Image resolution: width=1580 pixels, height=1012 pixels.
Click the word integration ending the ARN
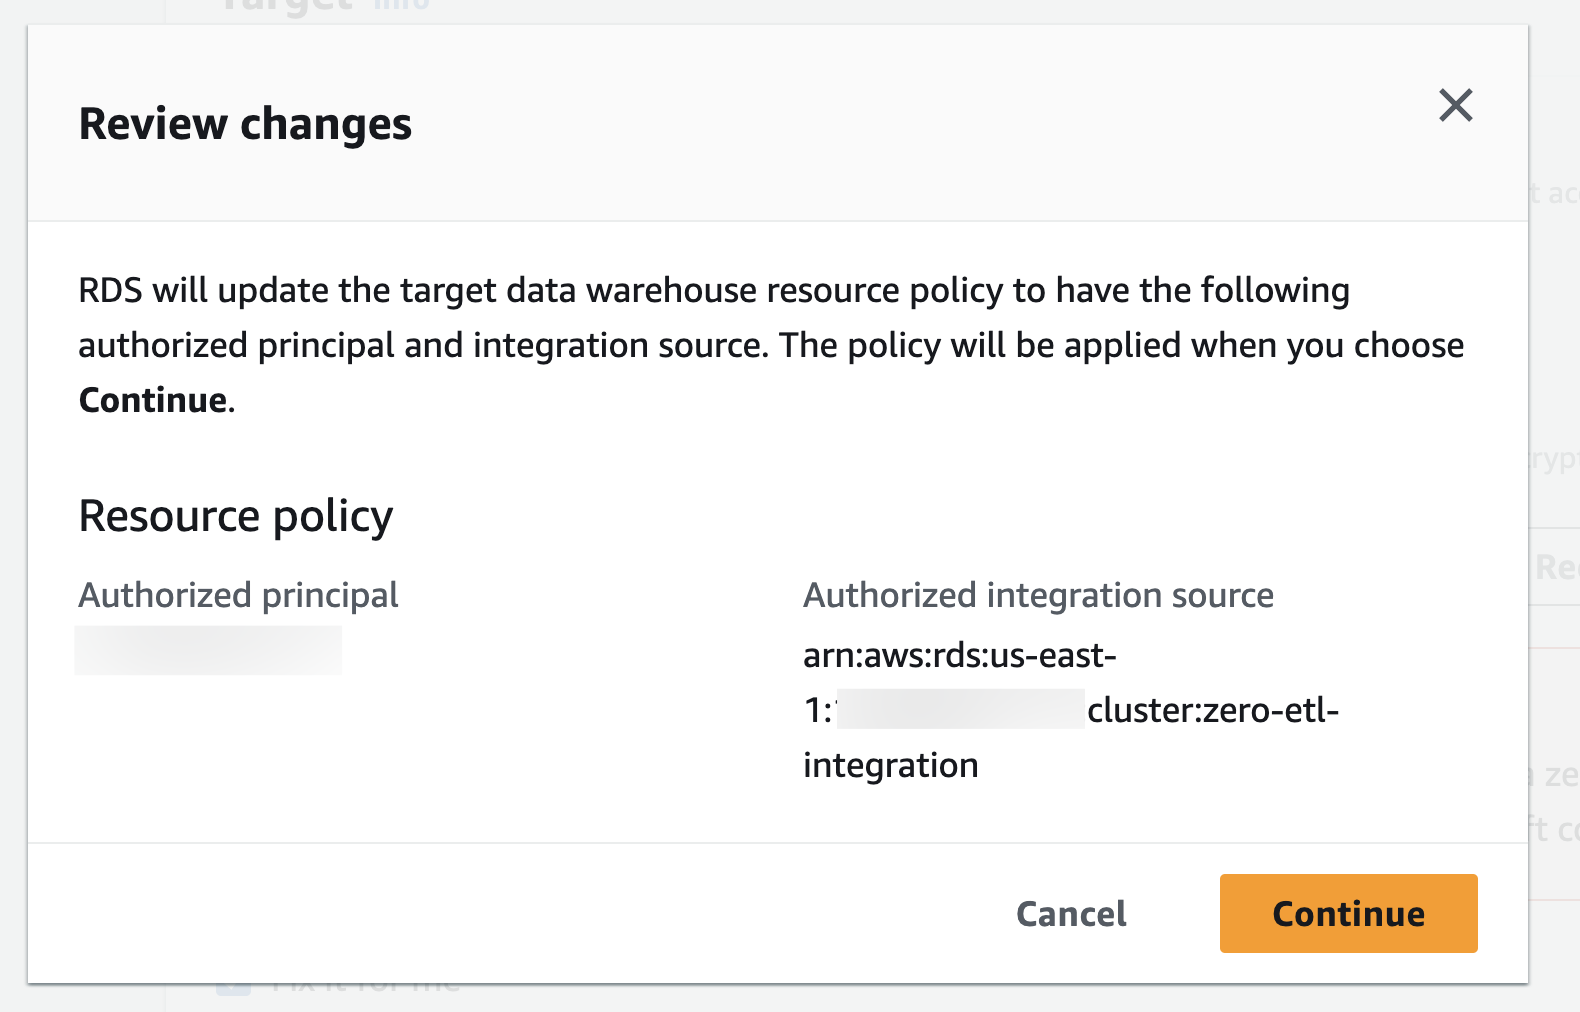coord(890,765)
